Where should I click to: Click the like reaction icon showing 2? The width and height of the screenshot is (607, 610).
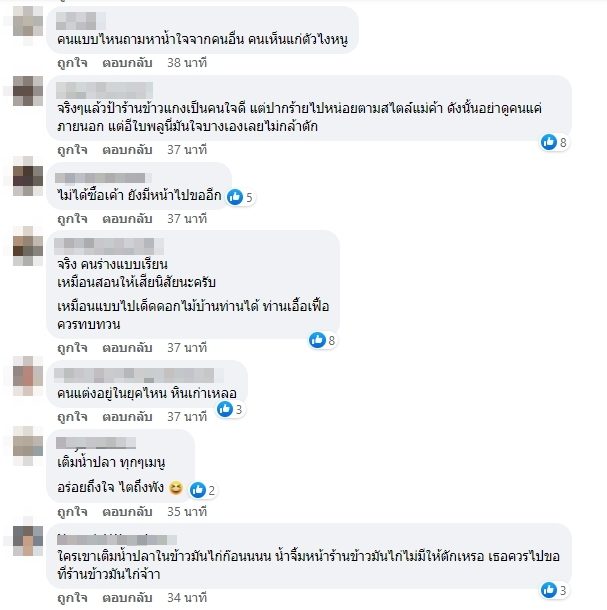pyautogui.click(x=198, y=490)
